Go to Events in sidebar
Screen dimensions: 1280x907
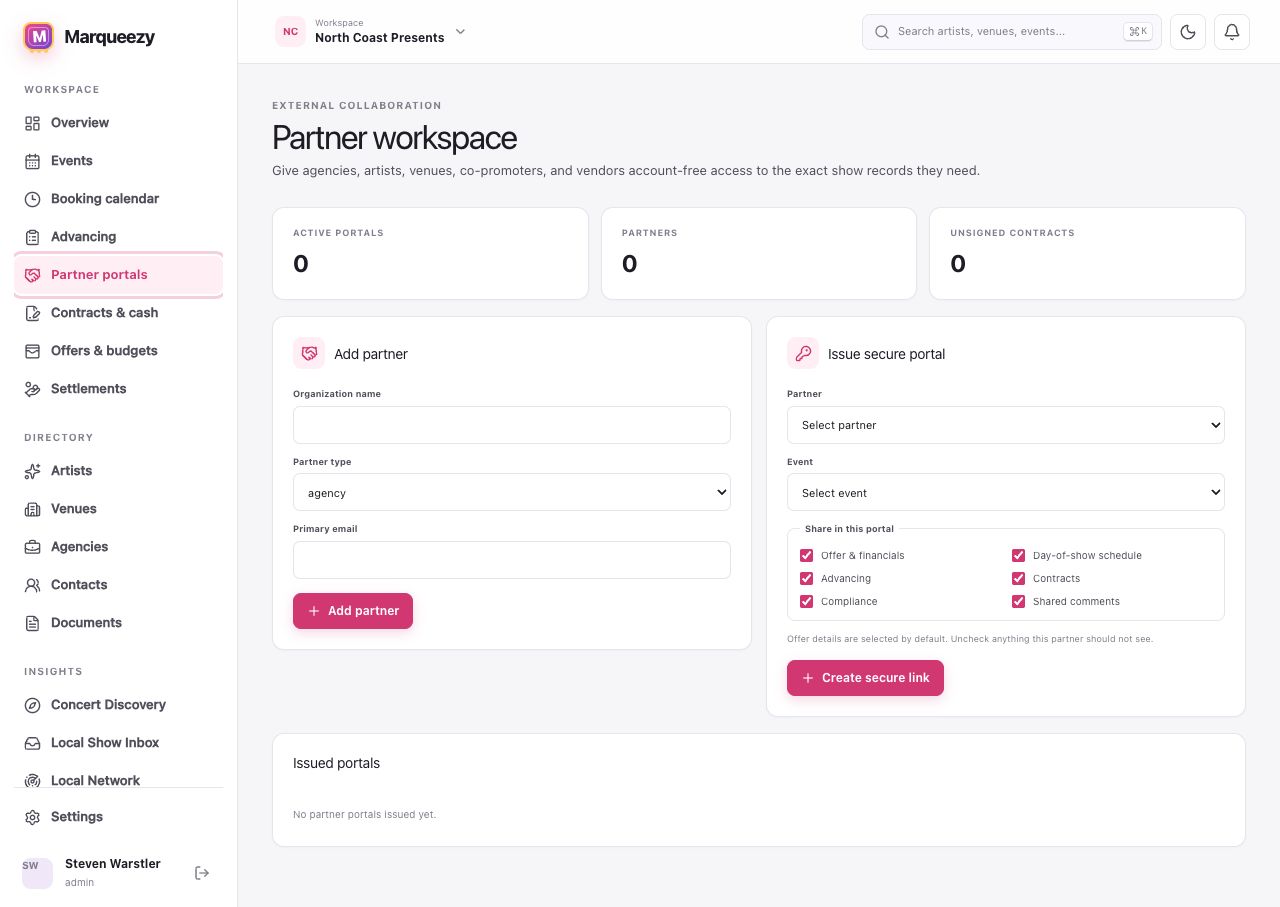118,161
